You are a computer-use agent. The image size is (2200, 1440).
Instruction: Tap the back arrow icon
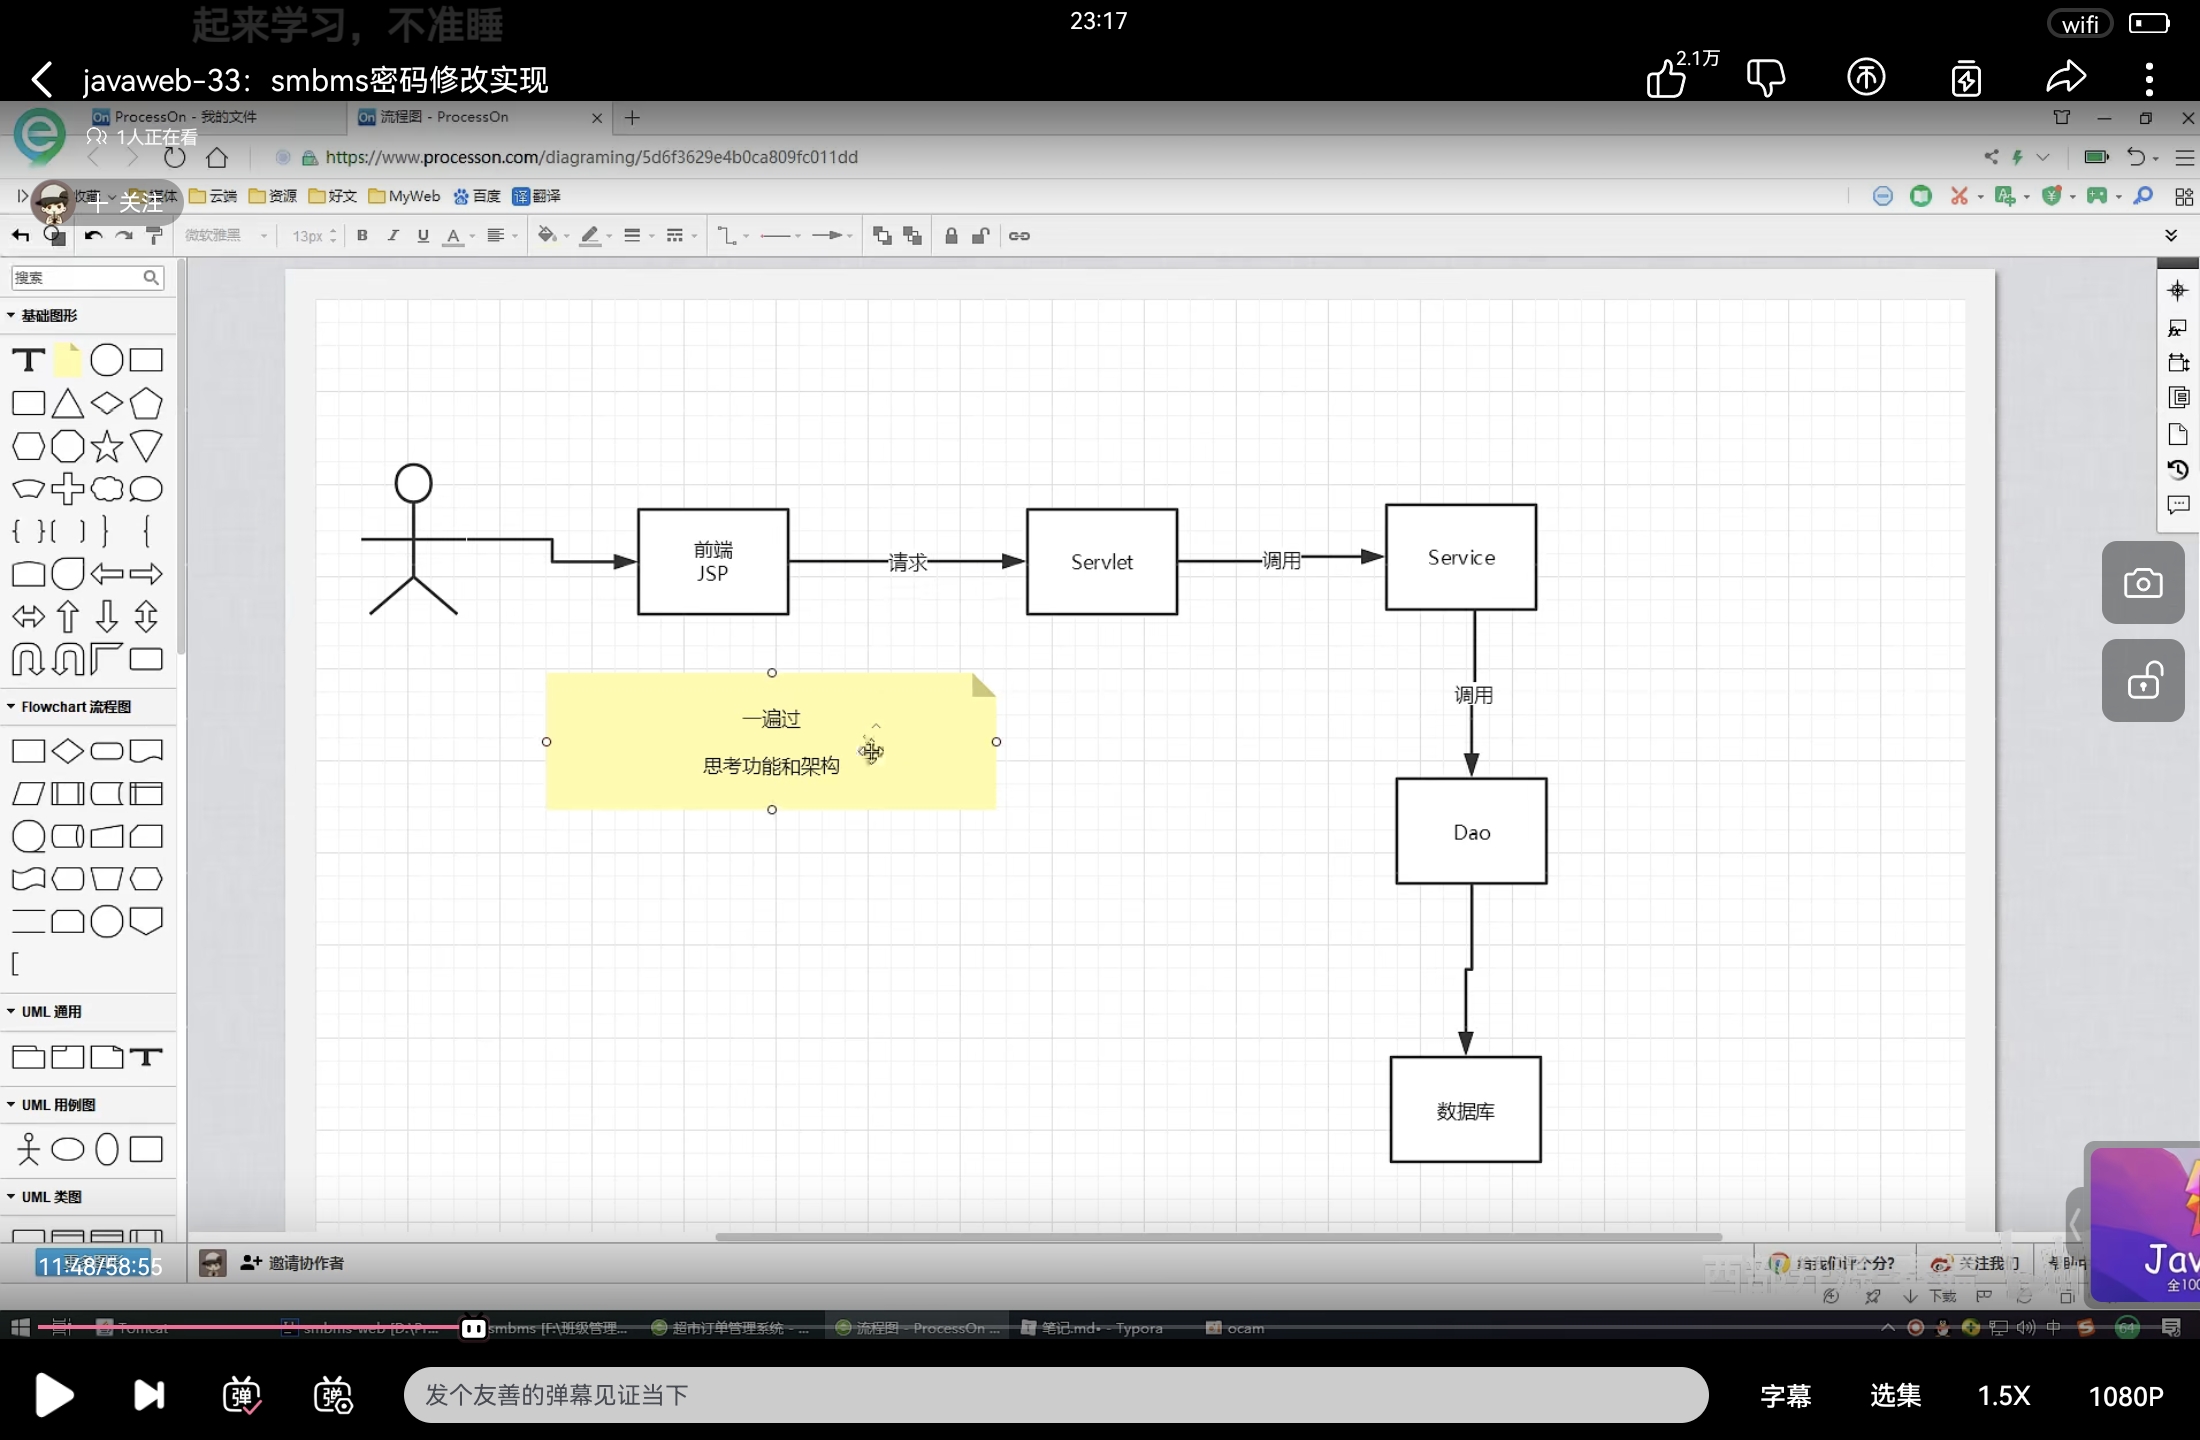pos(42,79)
